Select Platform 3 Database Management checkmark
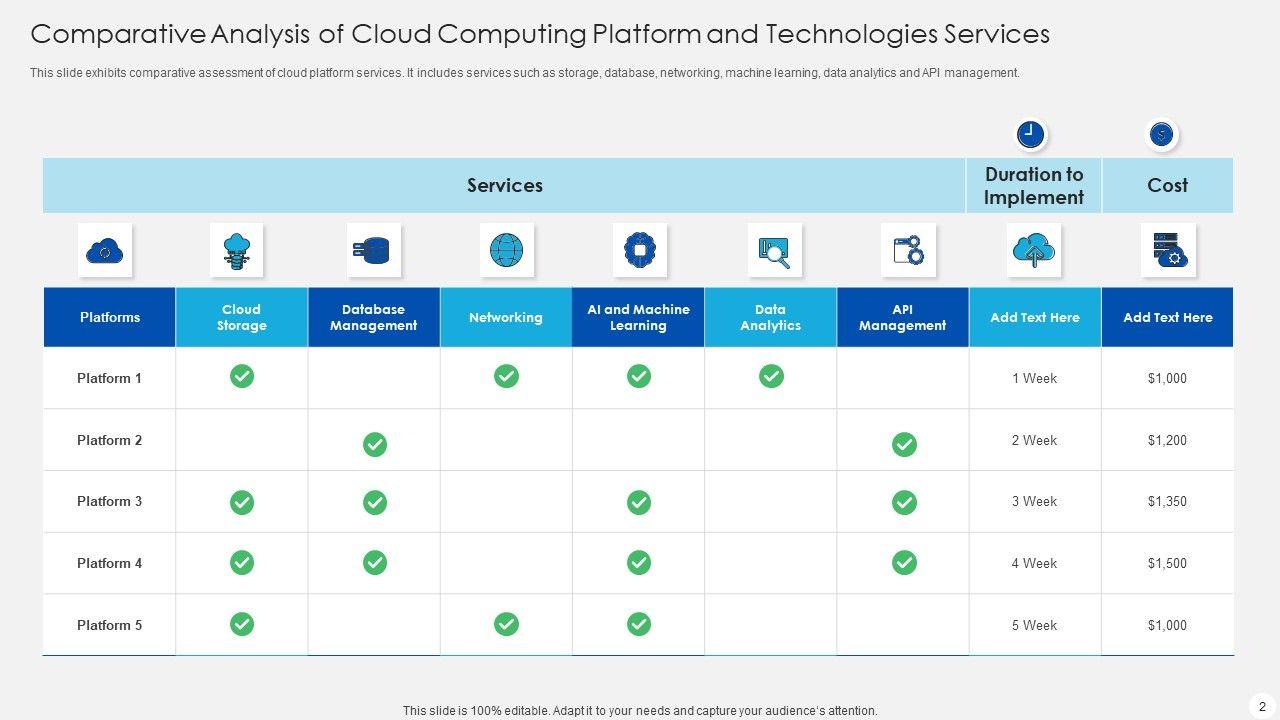The width and height of the screenshot is (1280, 720). 375,502
